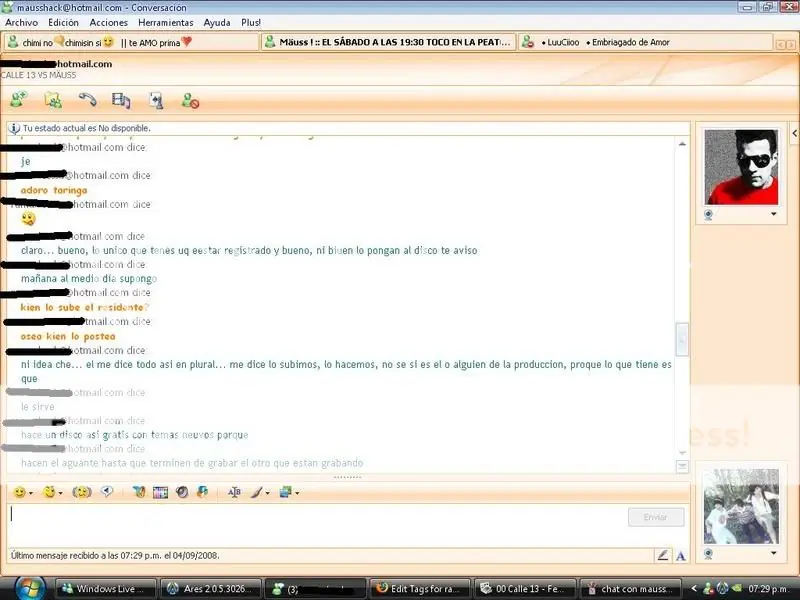Open the 'chat con mauss' taskbar button
Image resolution: width=800 pixels, height=600 pixels.
[631, 589]
